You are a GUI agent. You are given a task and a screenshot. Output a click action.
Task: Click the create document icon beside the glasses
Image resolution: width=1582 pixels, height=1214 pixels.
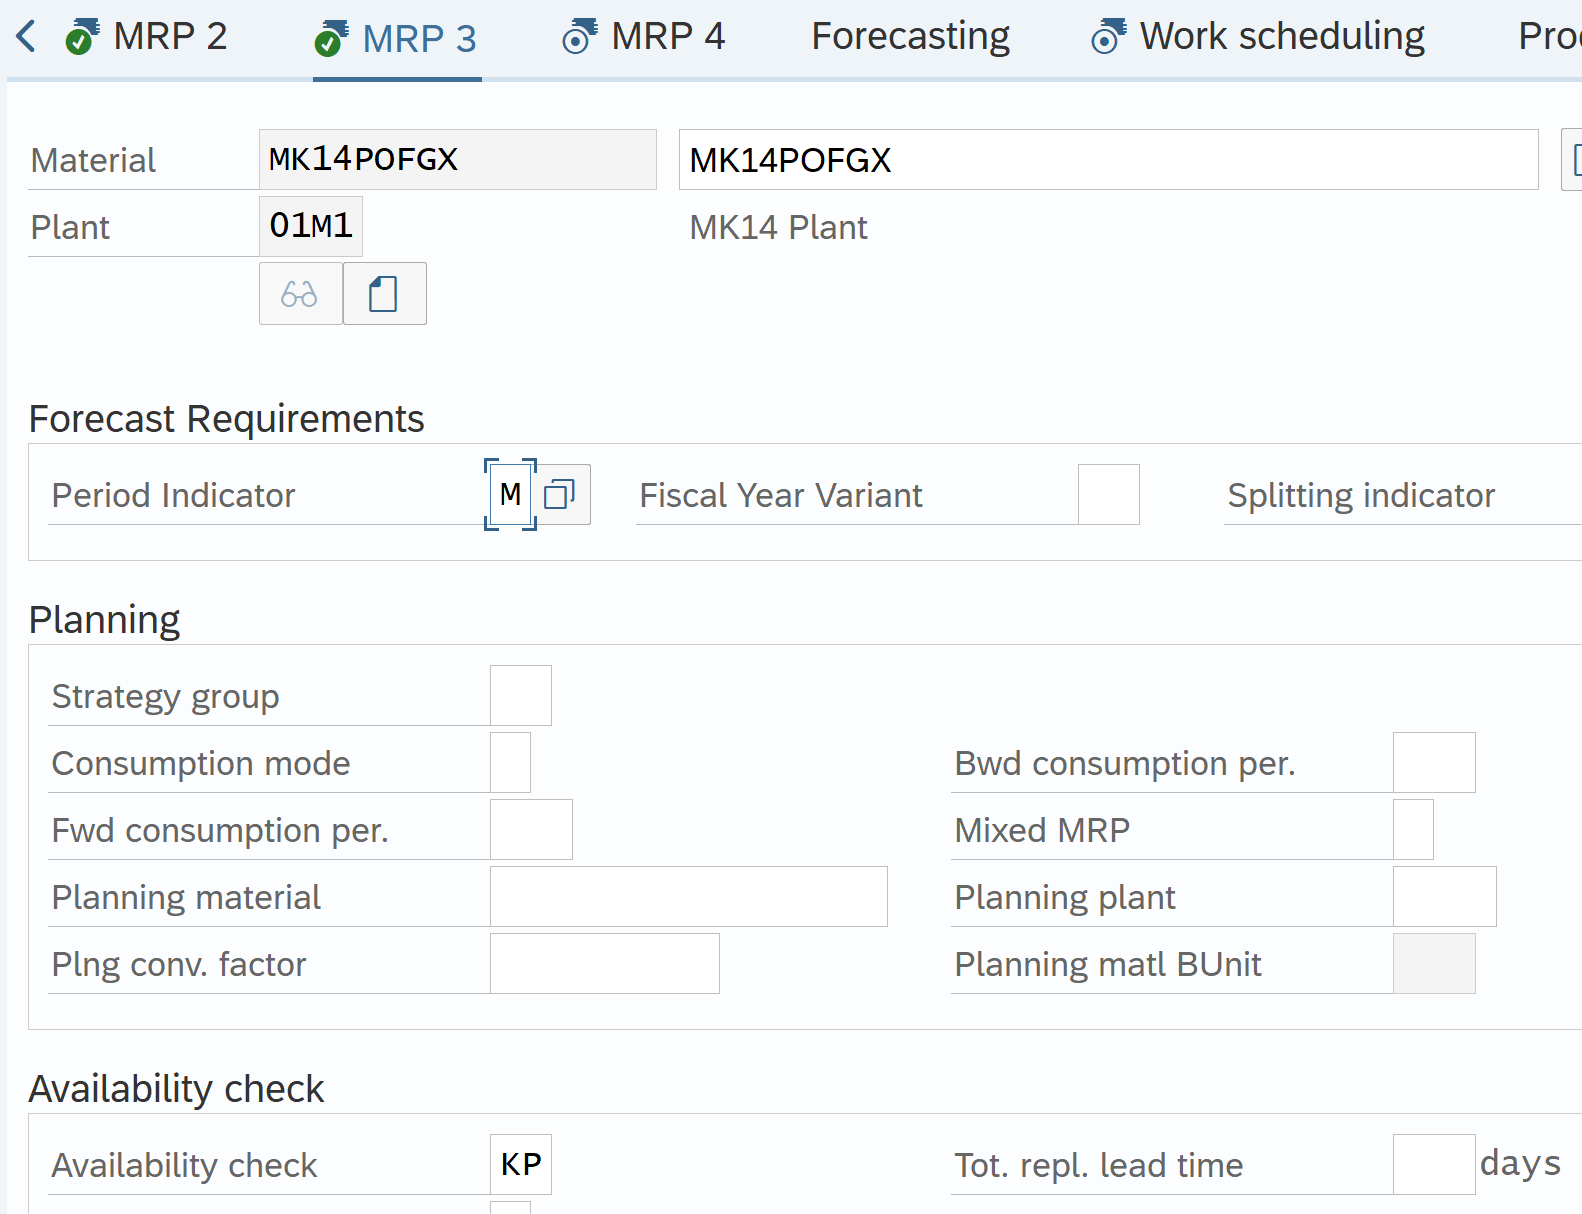point(384,294)
